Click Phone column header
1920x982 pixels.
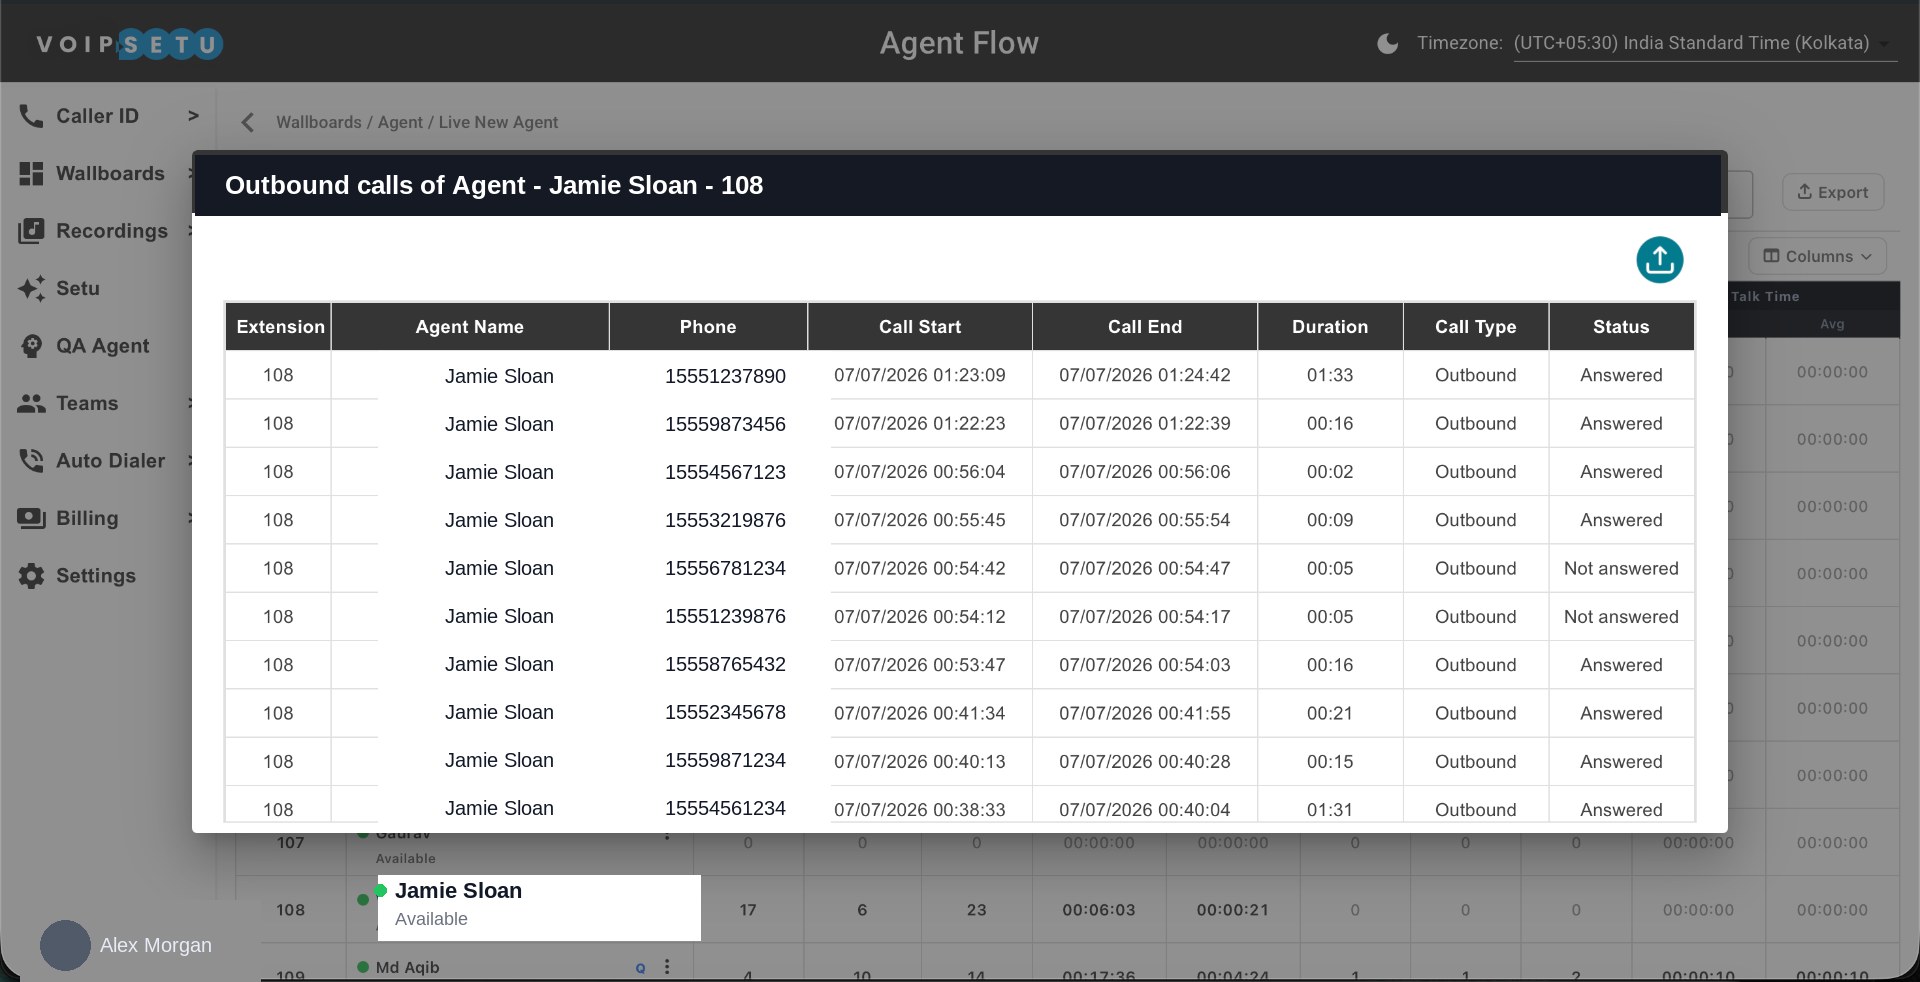click(x=708, y=327)
